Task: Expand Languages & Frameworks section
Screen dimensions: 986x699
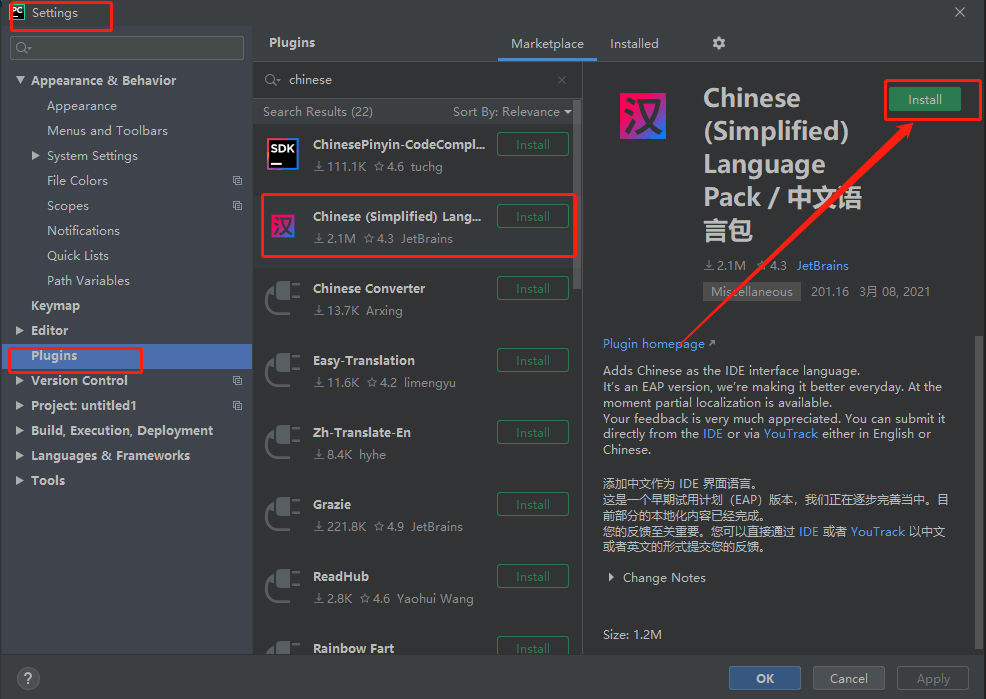Action: pos(19,455)
